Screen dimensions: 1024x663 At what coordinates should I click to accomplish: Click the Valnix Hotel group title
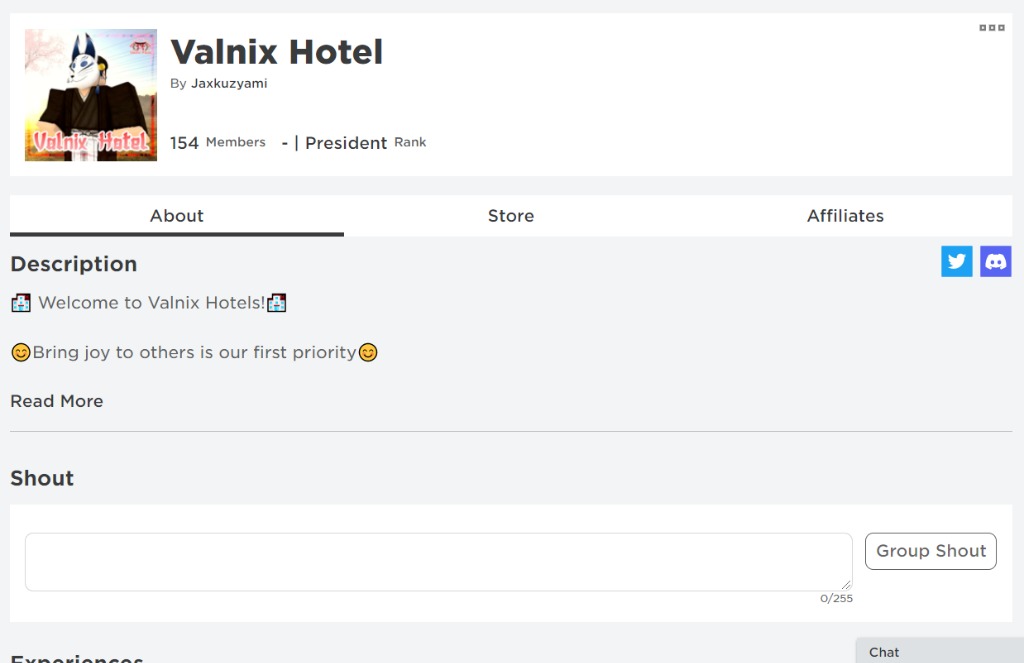(276, 51)
